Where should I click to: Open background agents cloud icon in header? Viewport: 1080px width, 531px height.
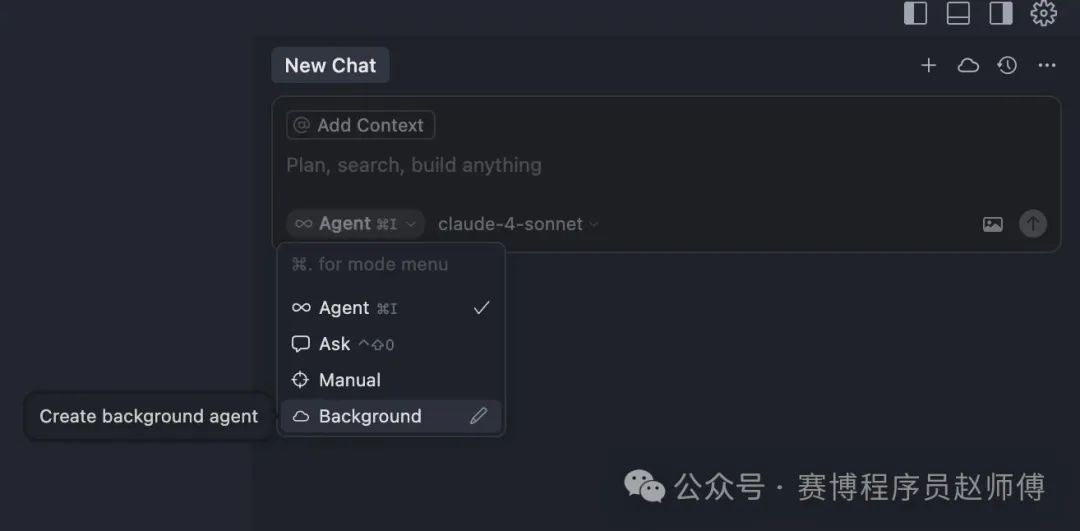(968, 65)
